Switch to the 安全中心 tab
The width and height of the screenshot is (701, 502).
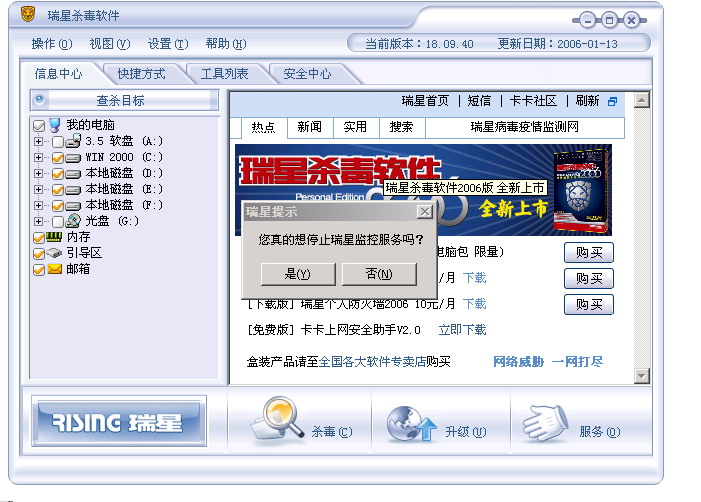click(x=308, y=74)
